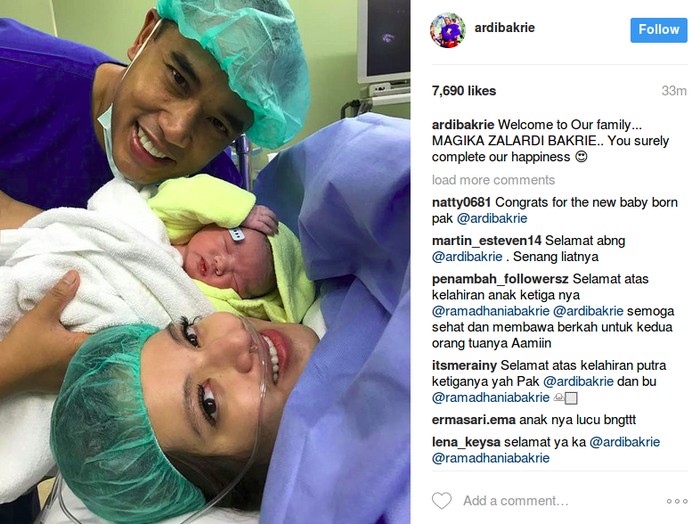The width and height of the screenshot is (700, 524).
Task: Open the three-dot more options menu
Action: (677, 501)
